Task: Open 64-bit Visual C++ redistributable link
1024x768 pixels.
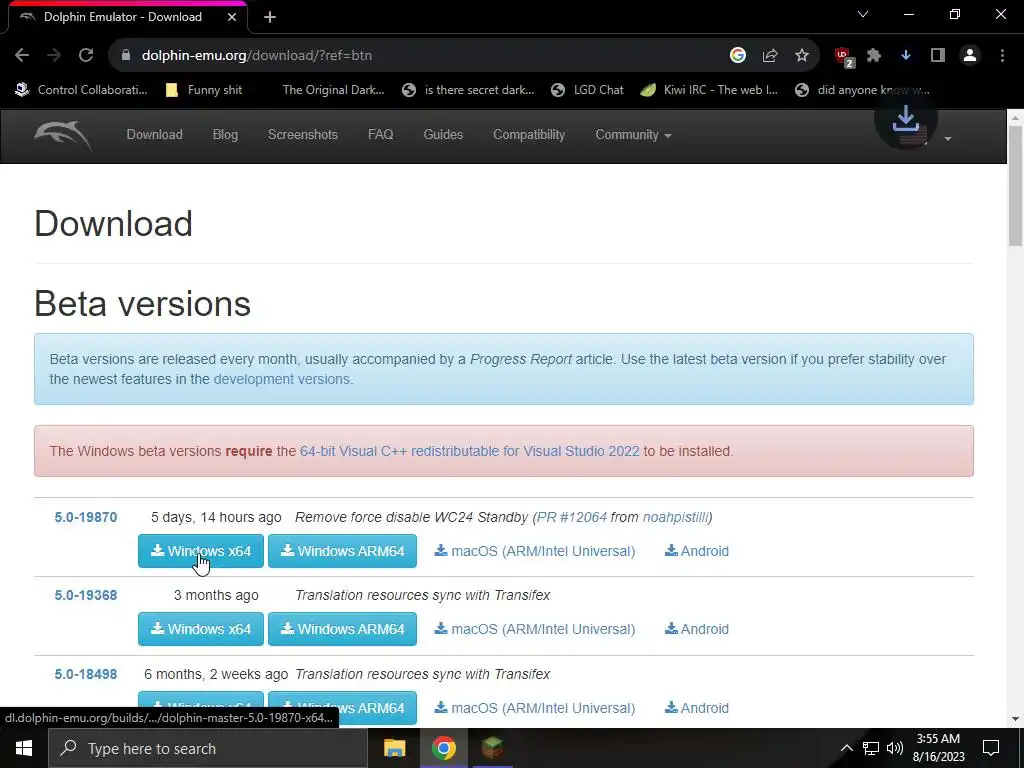Action: point(470,451)
